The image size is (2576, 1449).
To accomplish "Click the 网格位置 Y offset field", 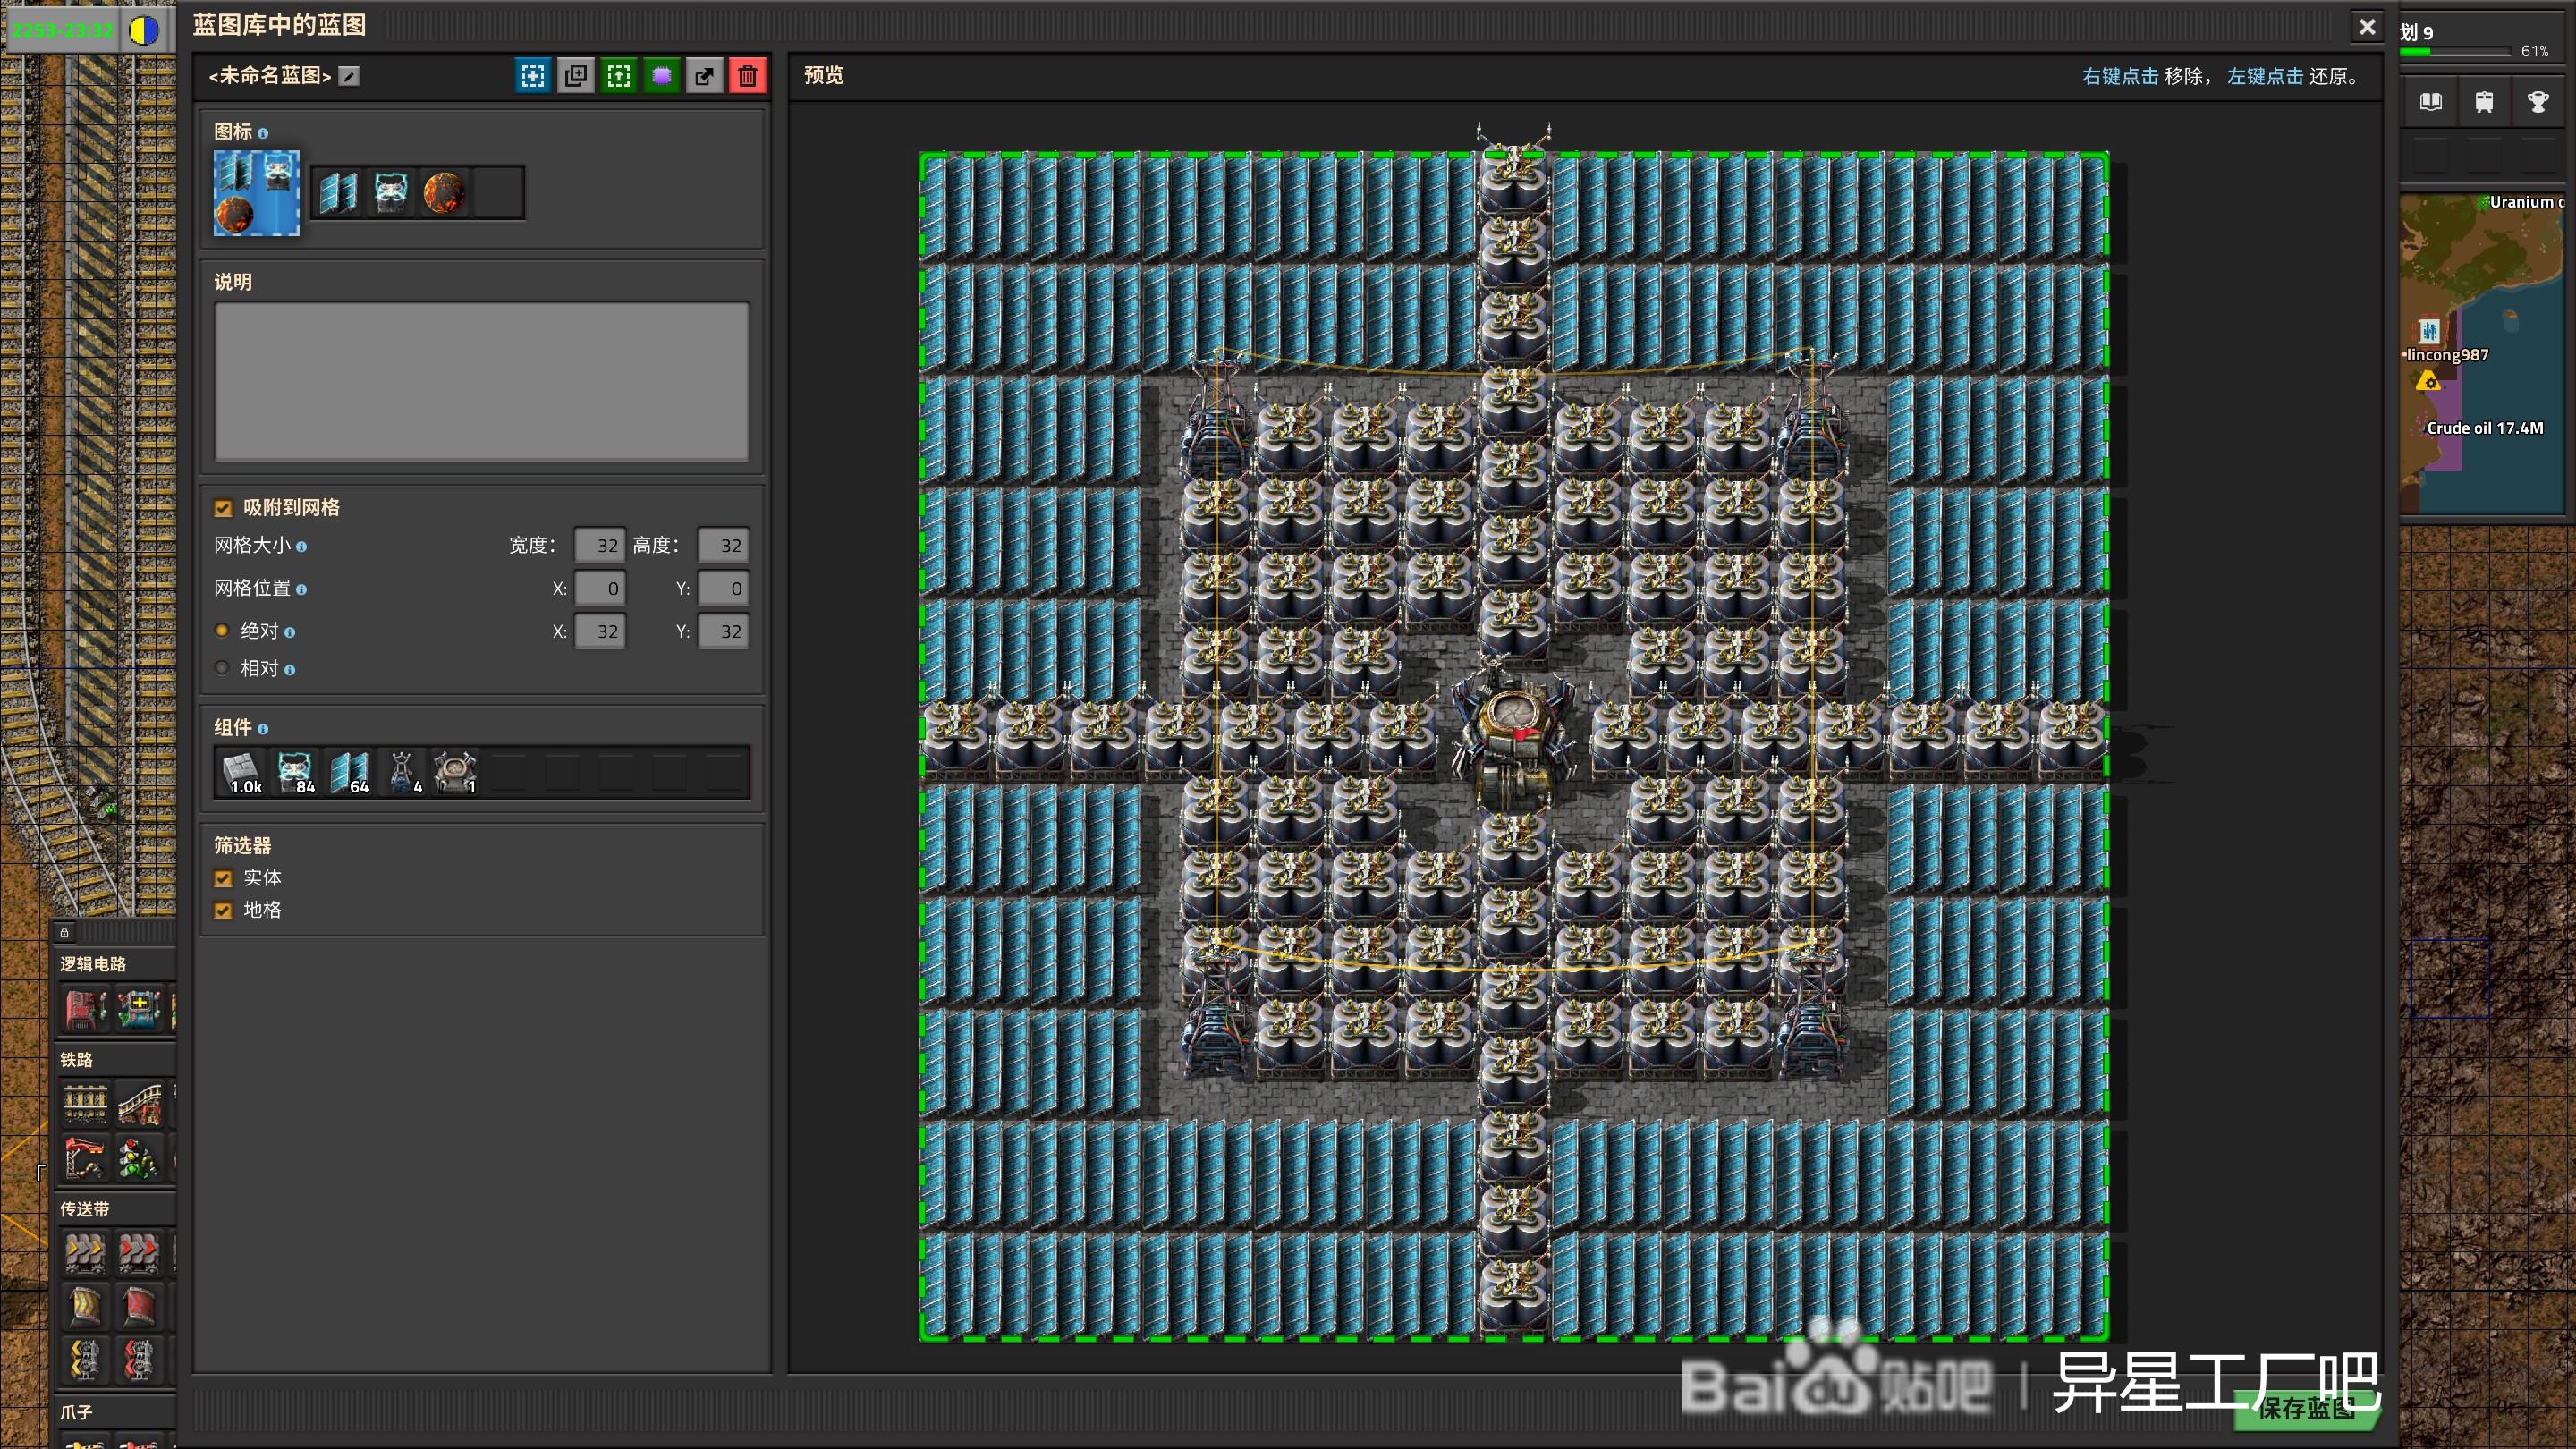I will [x=723, y=588].
